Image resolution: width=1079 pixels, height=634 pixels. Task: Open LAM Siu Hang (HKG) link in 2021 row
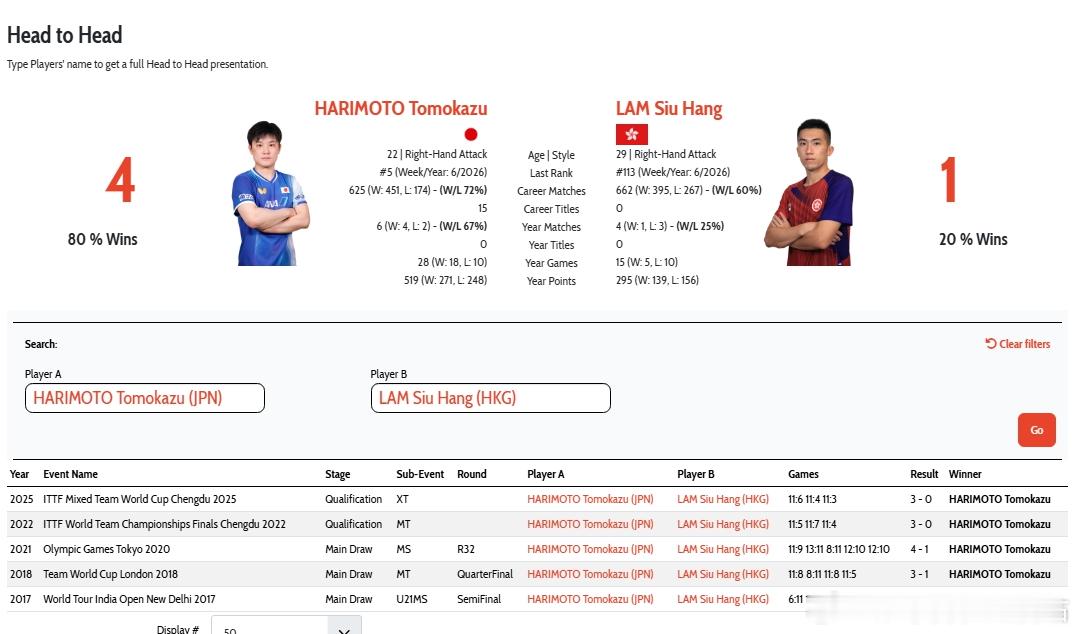tap(723, 549)
